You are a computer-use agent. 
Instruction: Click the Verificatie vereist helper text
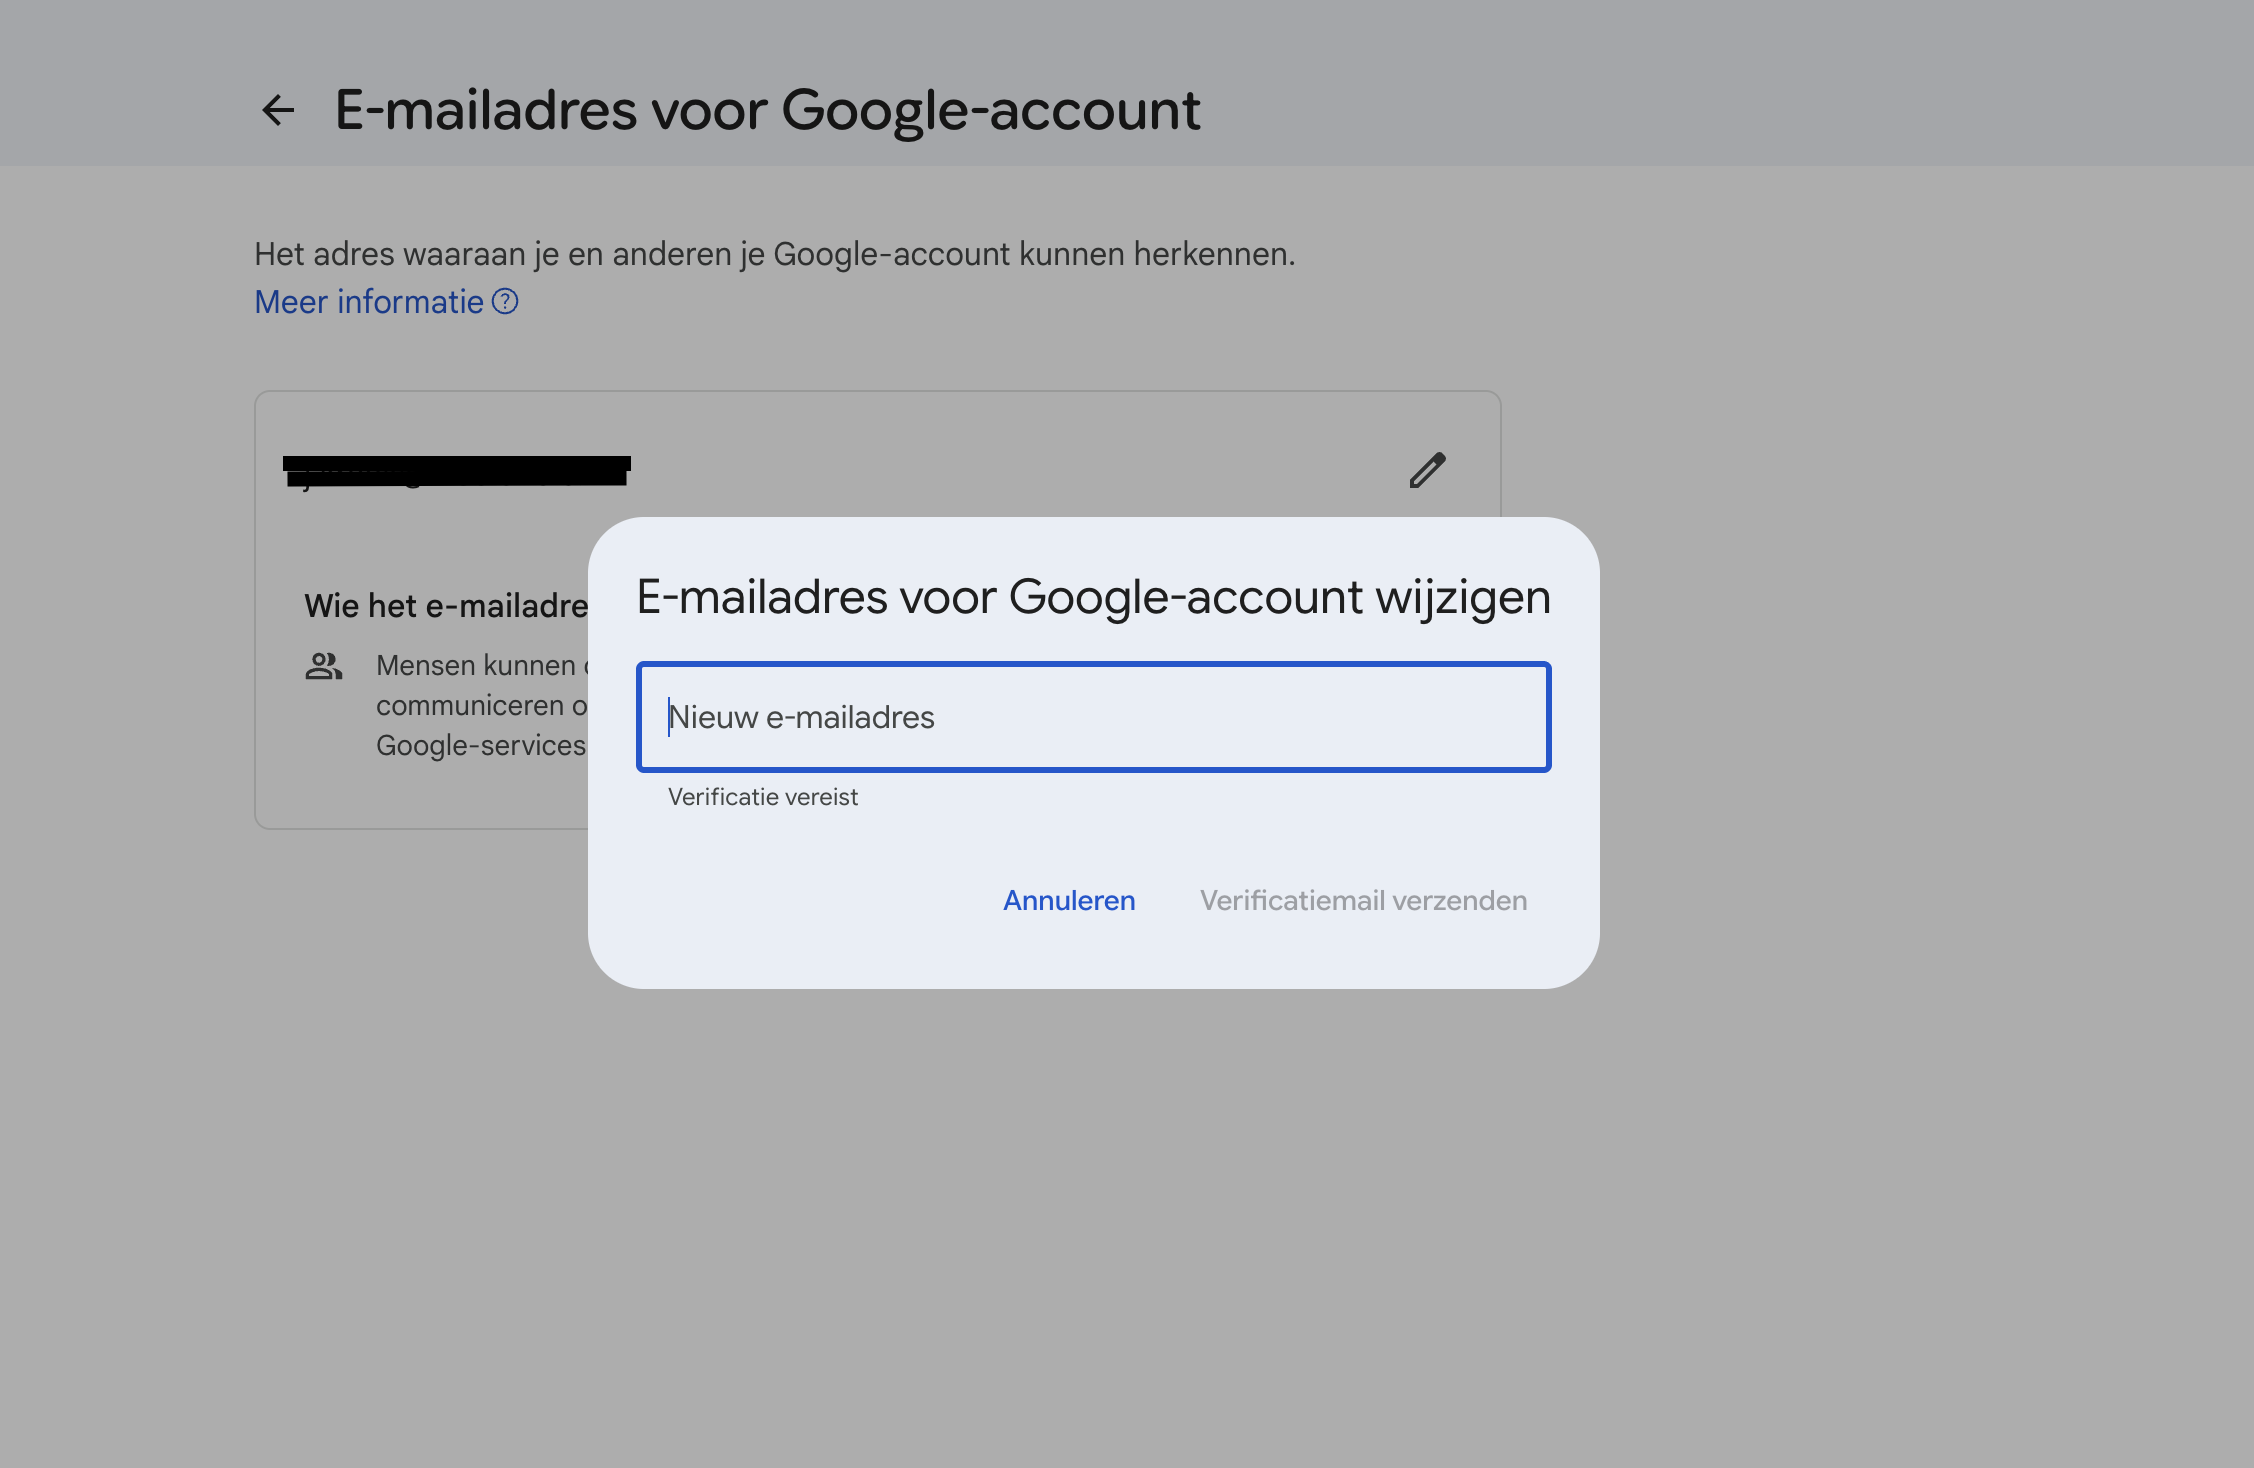pos(762,797)
